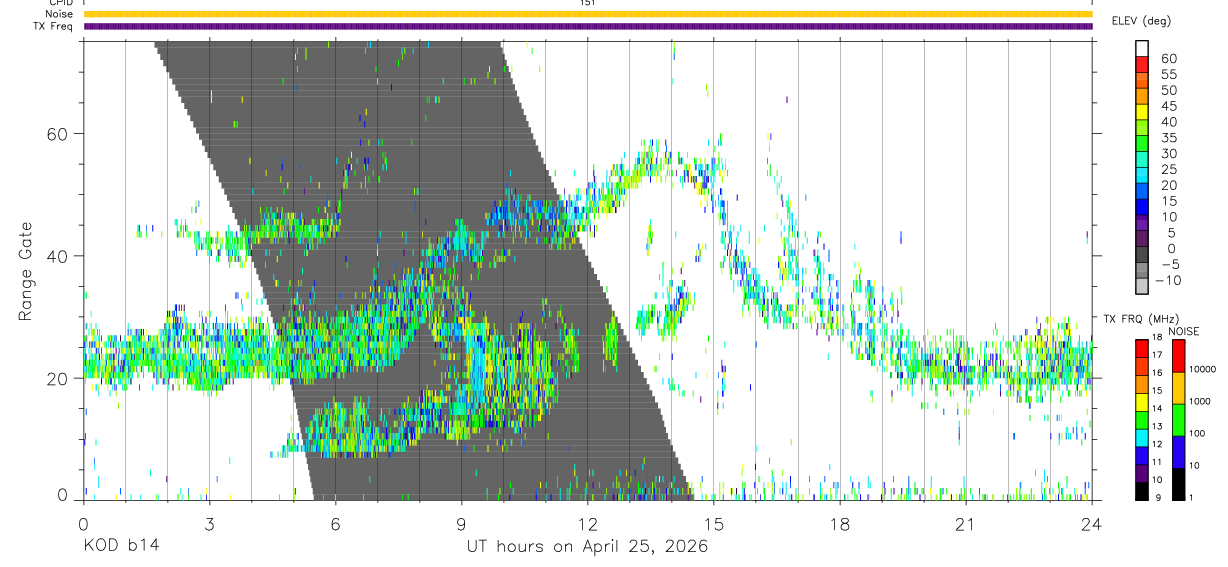Click the '1' tick at NOISE scale bottom
Viewport: 1228px width, 567px height.
click(x=1191, y=497)
